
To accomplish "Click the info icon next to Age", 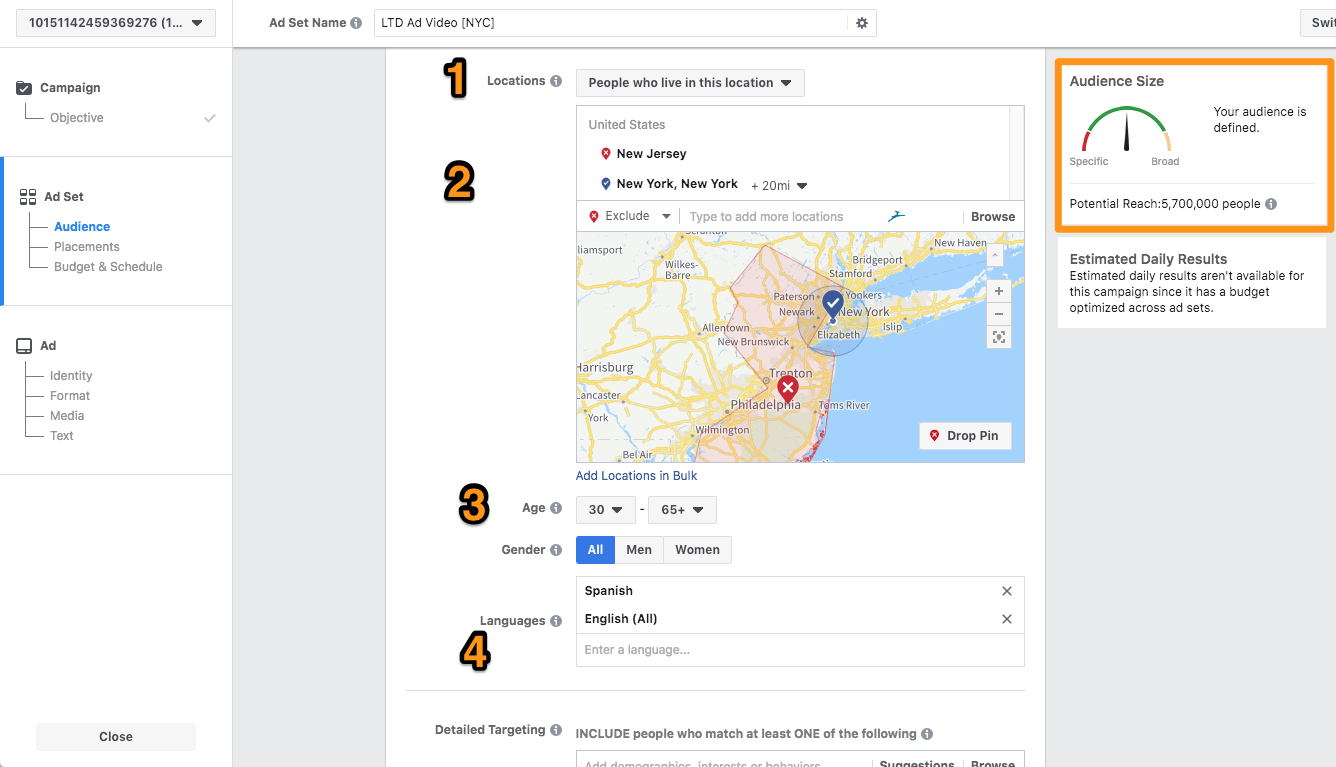I will tap(556, 508).
